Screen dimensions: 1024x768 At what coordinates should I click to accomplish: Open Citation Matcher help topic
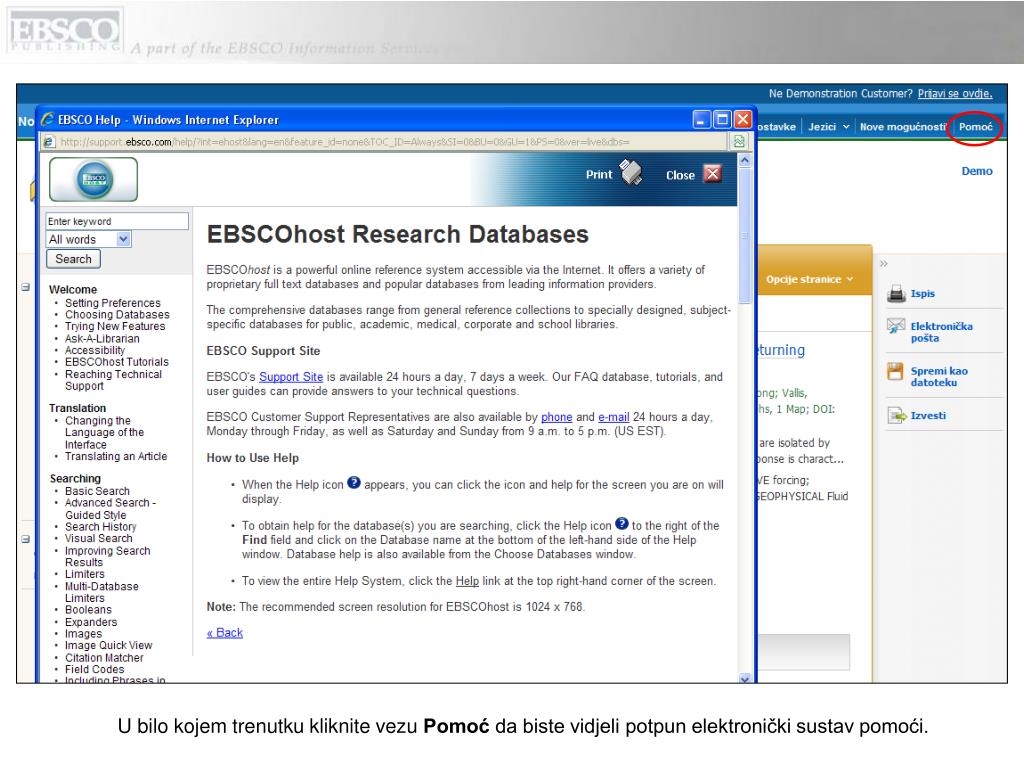click(104, 658)
